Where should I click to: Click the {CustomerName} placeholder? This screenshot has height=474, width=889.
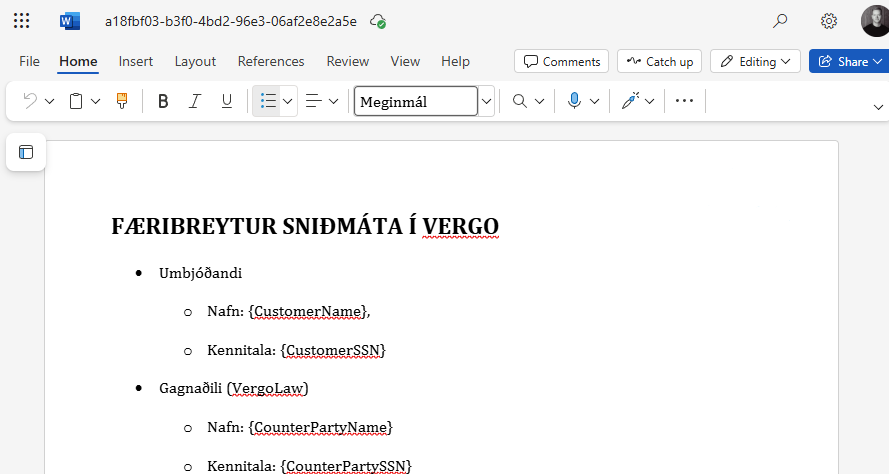[307, 311]
